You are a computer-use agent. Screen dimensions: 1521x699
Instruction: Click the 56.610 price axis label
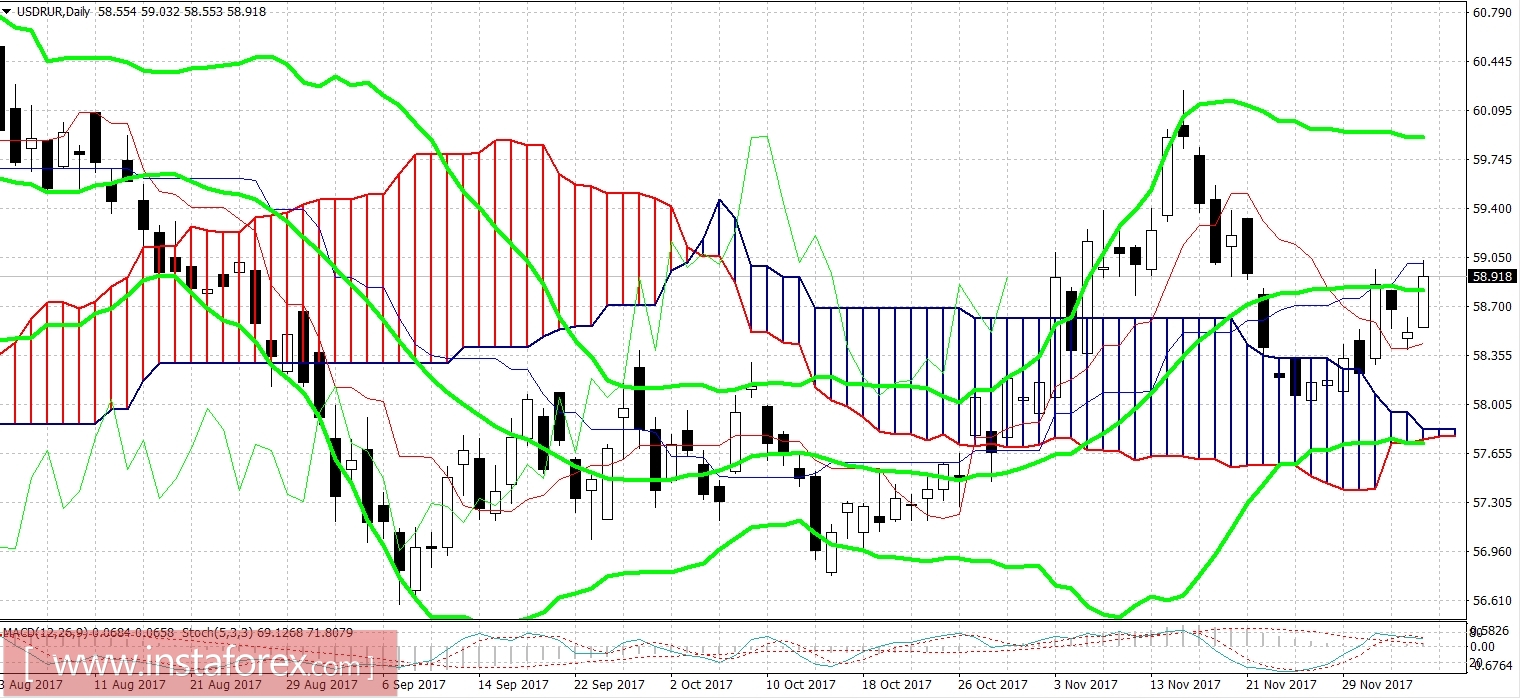coord(1492,600)
